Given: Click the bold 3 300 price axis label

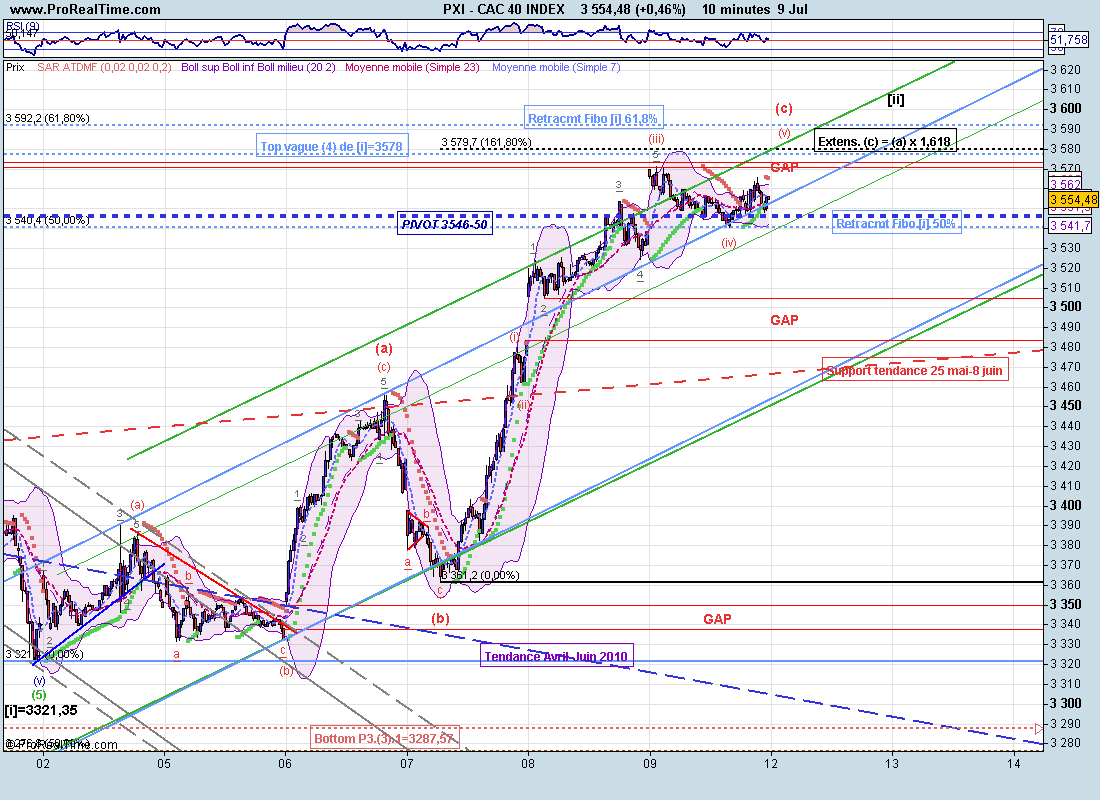Looking at the screenshot, I should coord(1066,703).
